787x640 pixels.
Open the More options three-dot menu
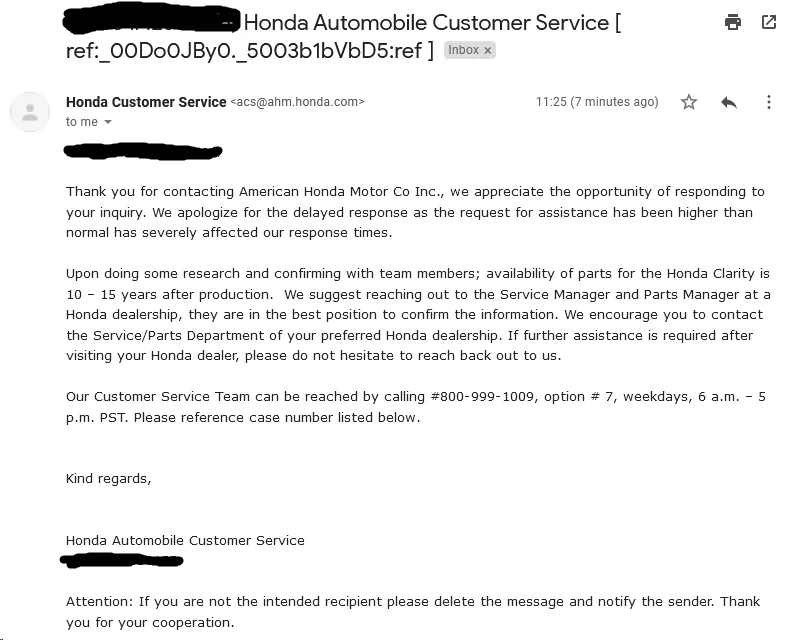[x=769, y=102]
